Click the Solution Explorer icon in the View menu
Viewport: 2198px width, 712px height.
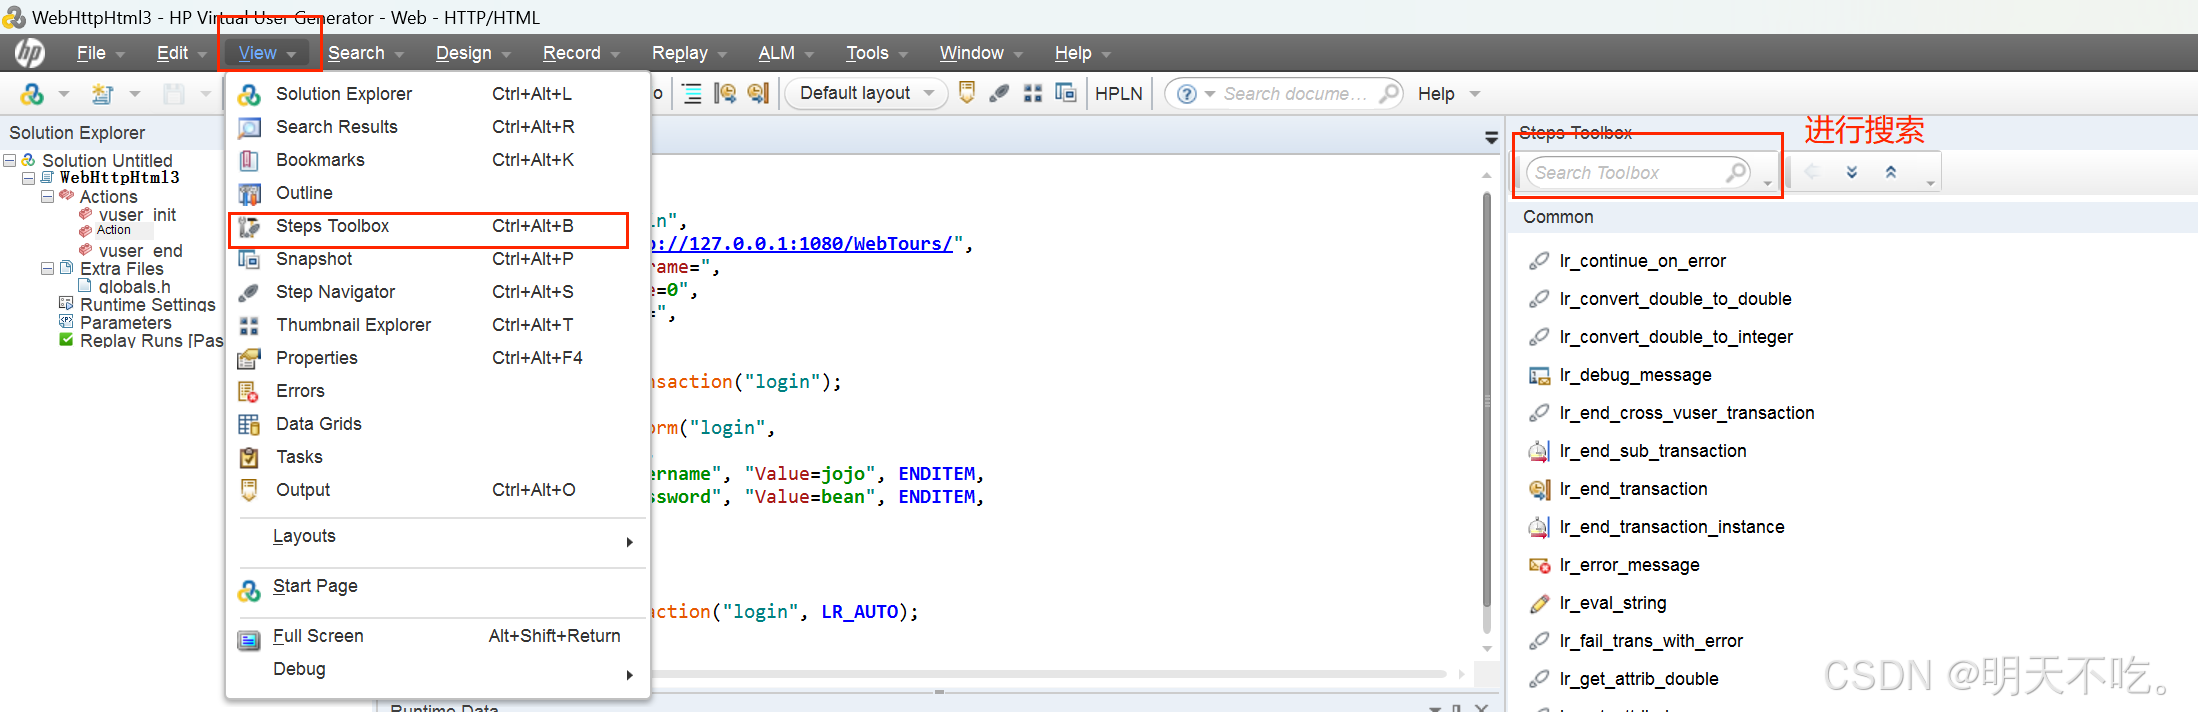249,94
